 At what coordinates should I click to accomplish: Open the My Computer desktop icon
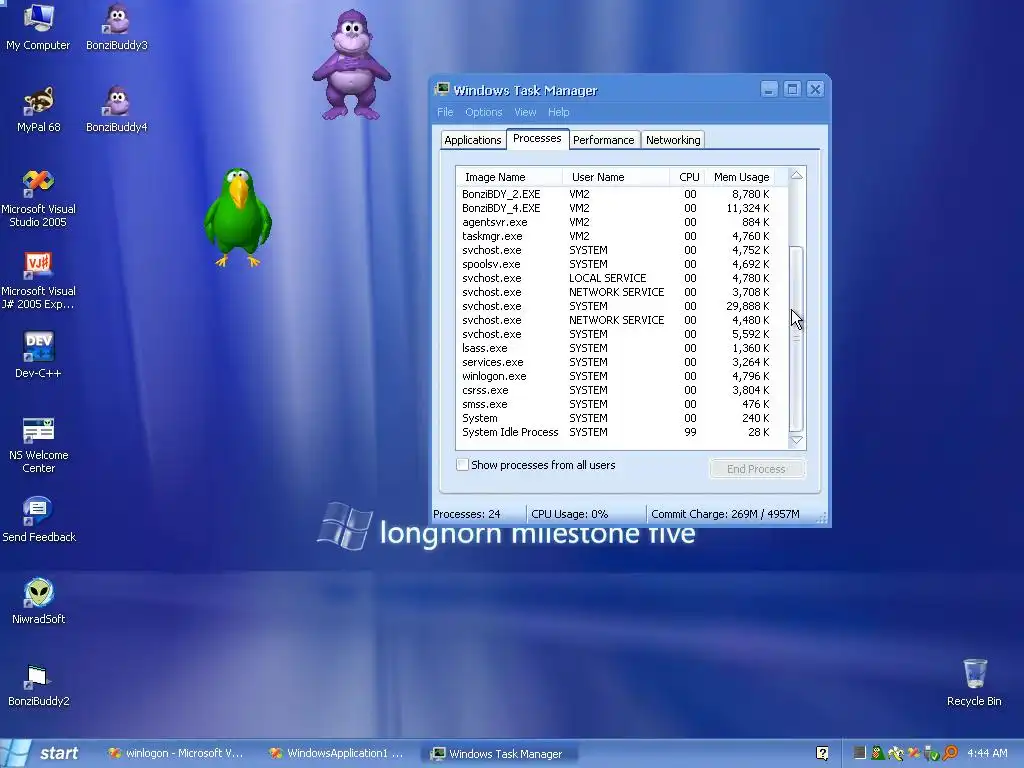coord(38,27)
